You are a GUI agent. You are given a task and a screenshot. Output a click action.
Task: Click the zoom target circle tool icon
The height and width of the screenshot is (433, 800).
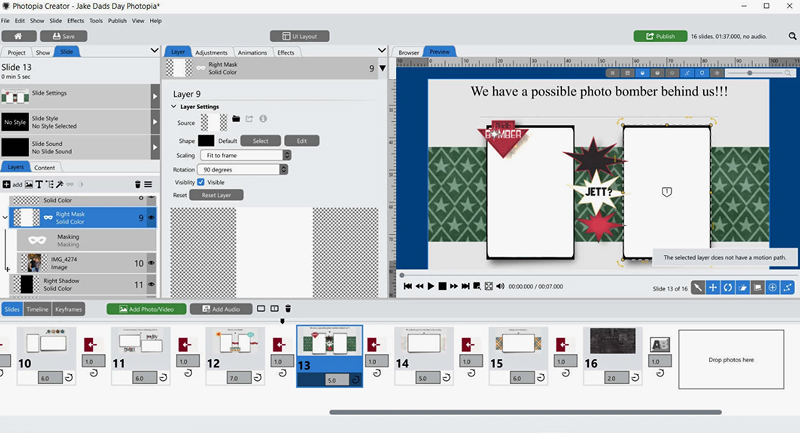click(772, 288)
